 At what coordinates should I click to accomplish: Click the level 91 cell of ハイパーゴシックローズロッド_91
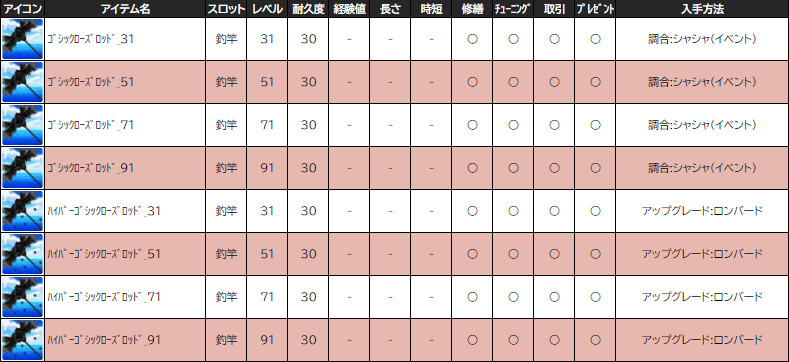tap(267, 340)
